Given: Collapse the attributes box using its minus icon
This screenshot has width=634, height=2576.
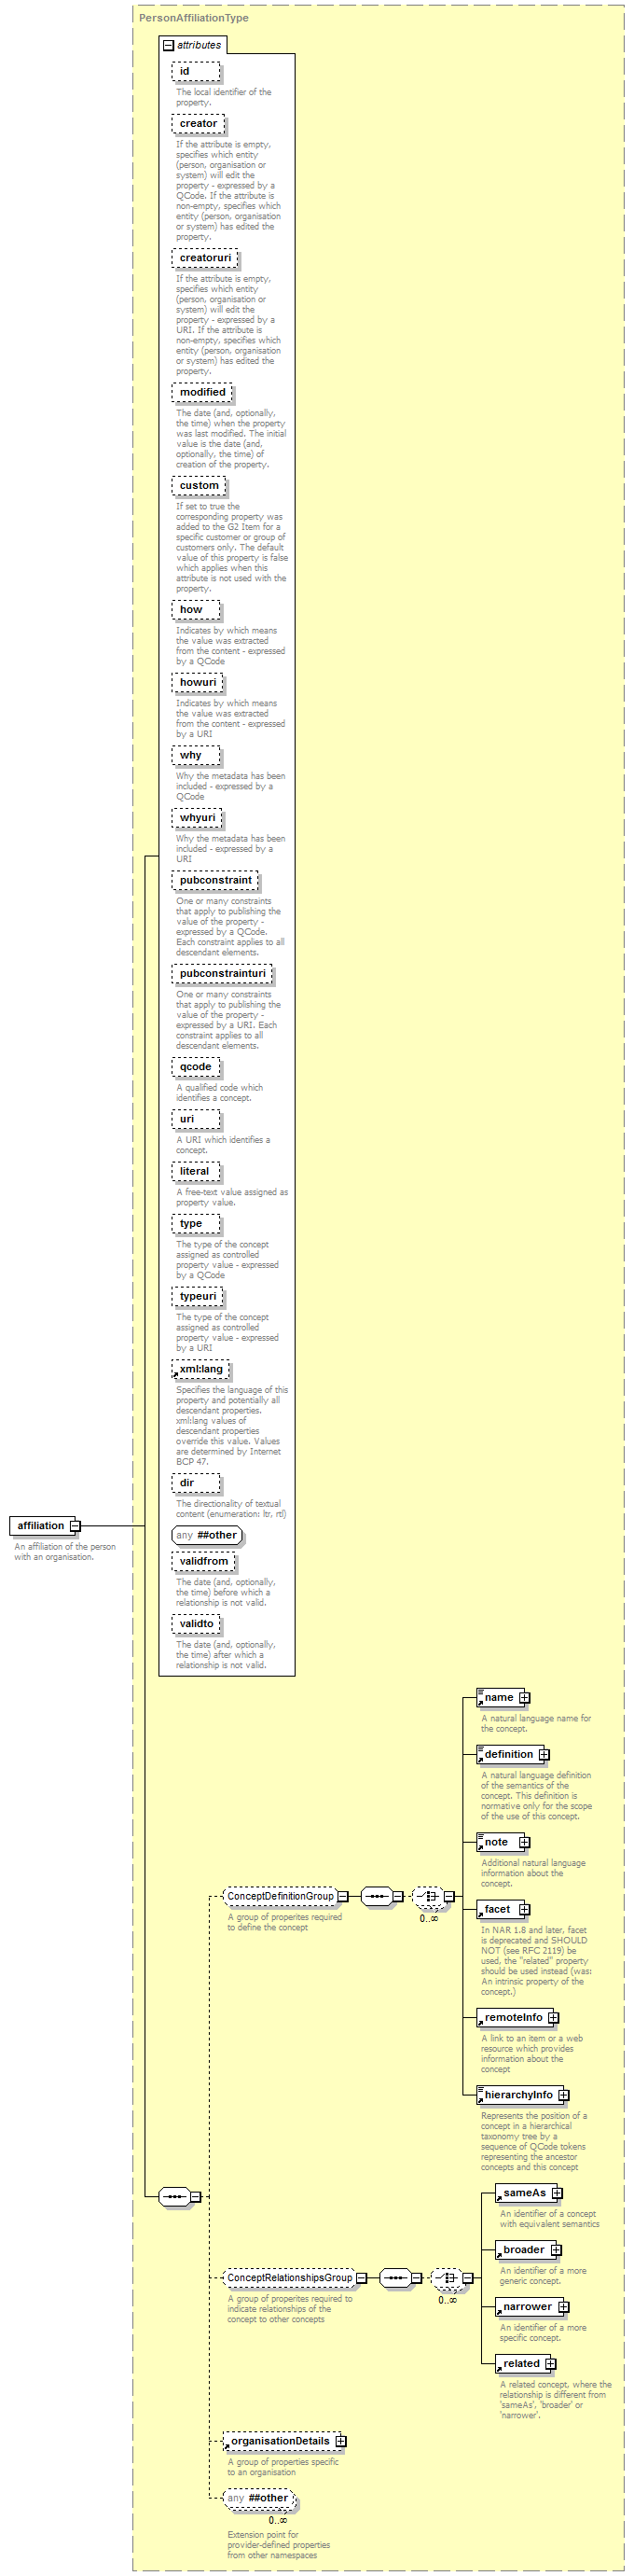Looking at the screenshot, I should point(169,45).
